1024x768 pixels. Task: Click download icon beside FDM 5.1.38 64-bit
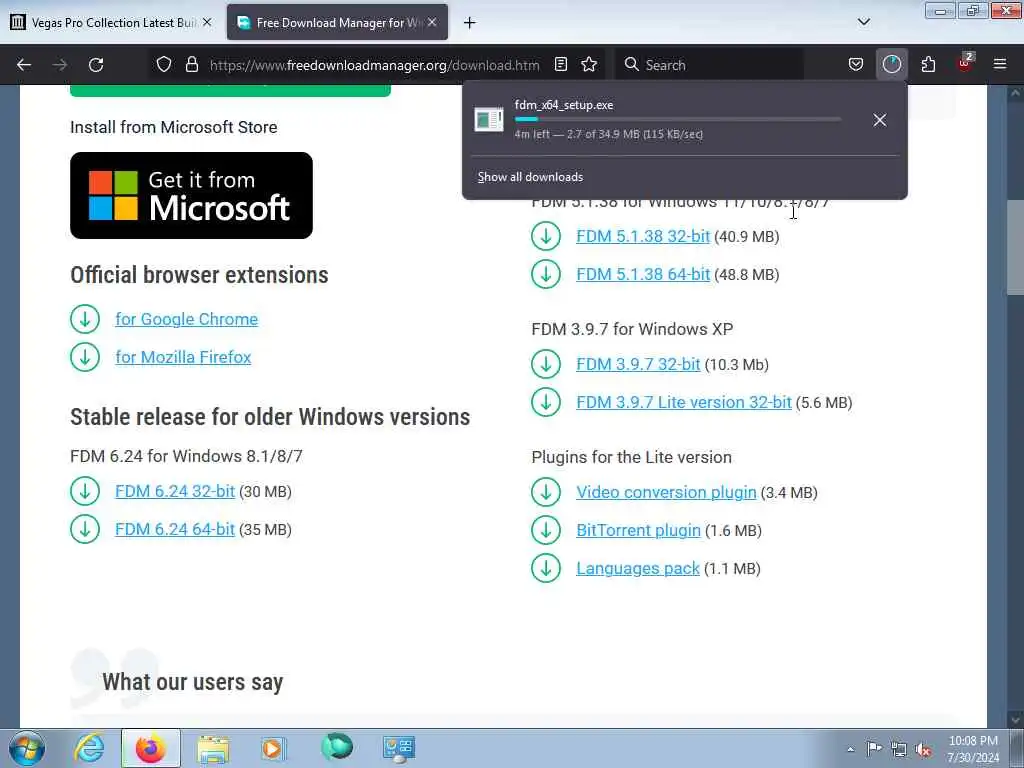[x=546, y=274]
